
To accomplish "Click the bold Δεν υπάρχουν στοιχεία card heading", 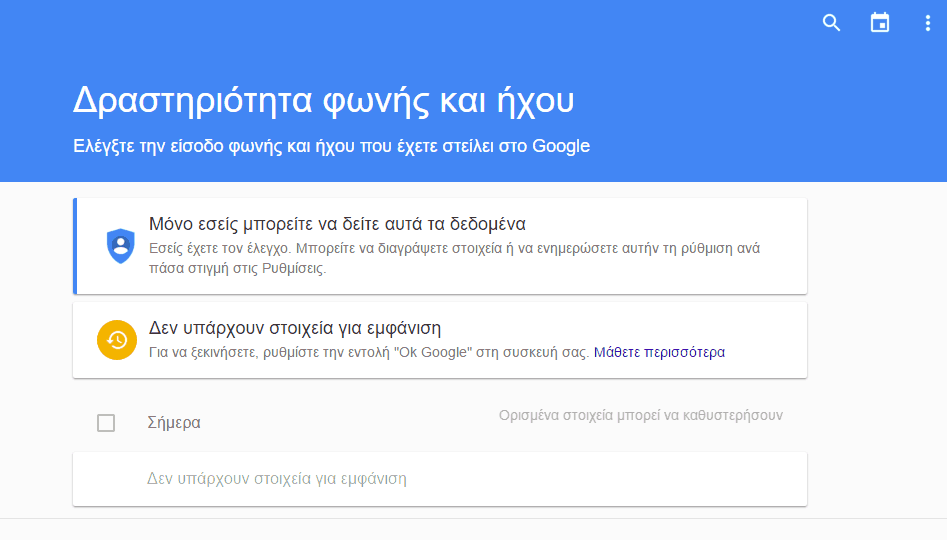I will point(295,328).
